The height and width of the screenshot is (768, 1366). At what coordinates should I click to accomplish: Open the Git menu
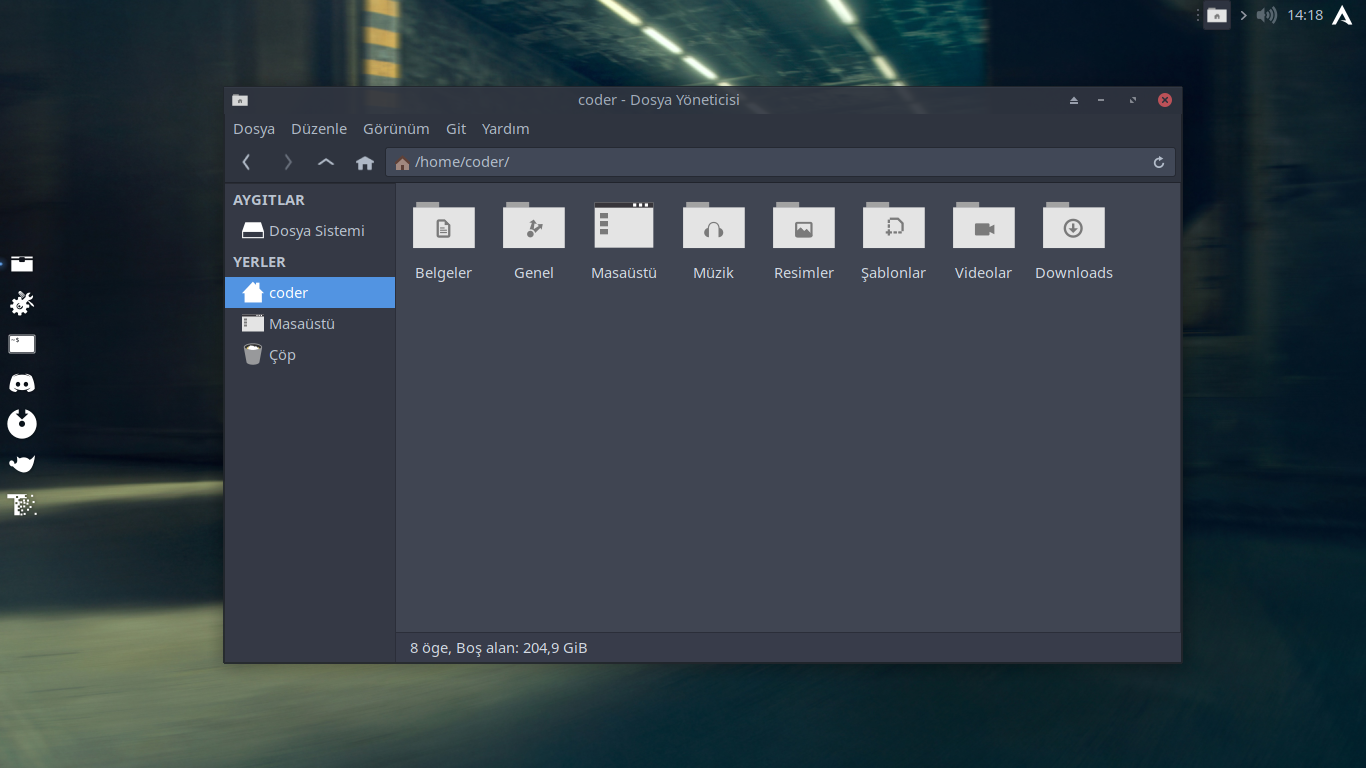[456, 129]
